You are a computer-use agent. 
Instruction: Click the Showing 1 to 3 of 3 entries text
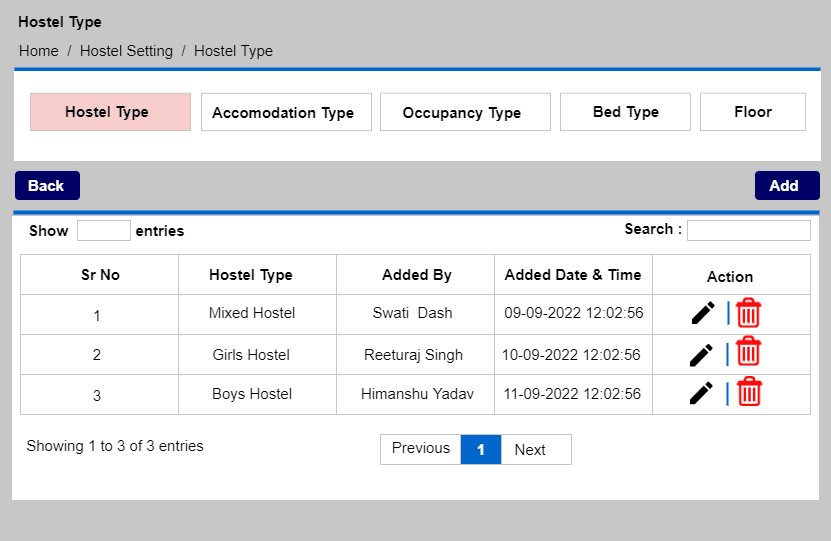(115, 446)
